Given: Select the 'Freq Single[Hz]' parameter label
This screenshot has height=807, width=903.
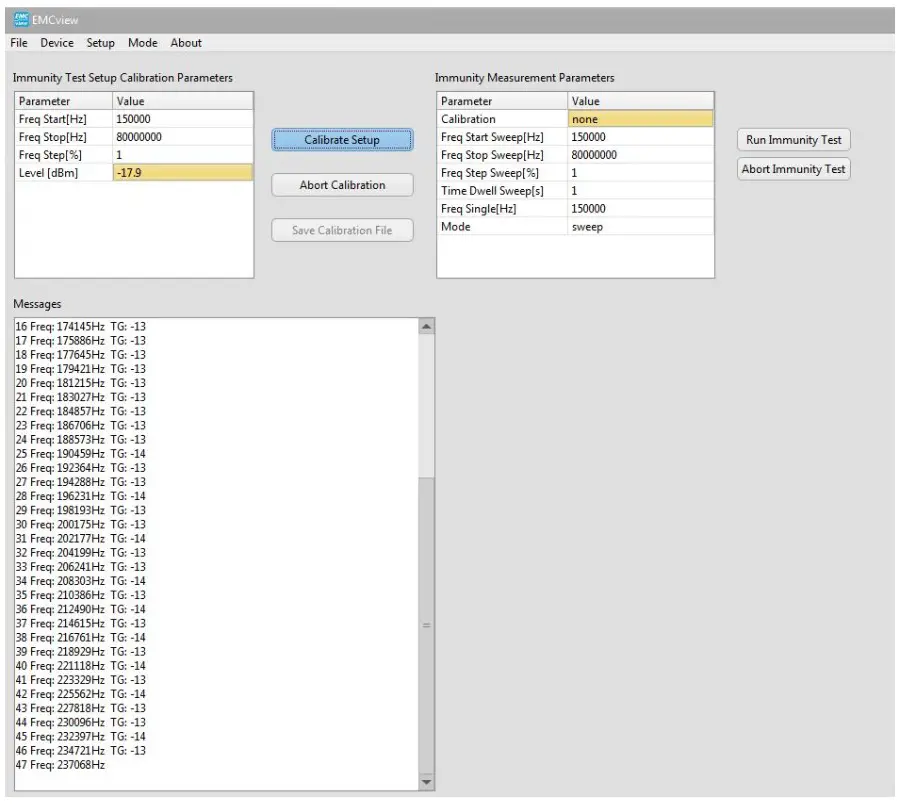Looking at the screenshot, I should (x=479, y=209).
